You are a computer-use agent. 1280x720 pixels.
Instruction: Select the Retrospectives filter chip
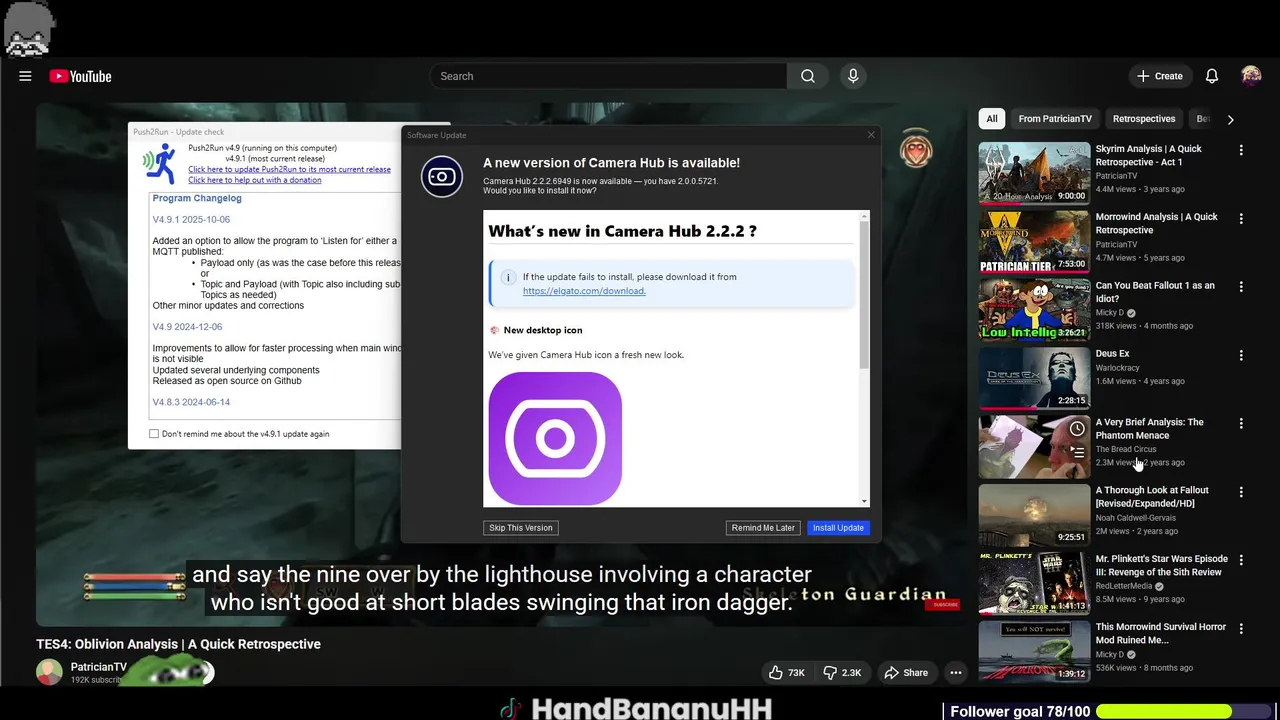(x=1144, y=119)
